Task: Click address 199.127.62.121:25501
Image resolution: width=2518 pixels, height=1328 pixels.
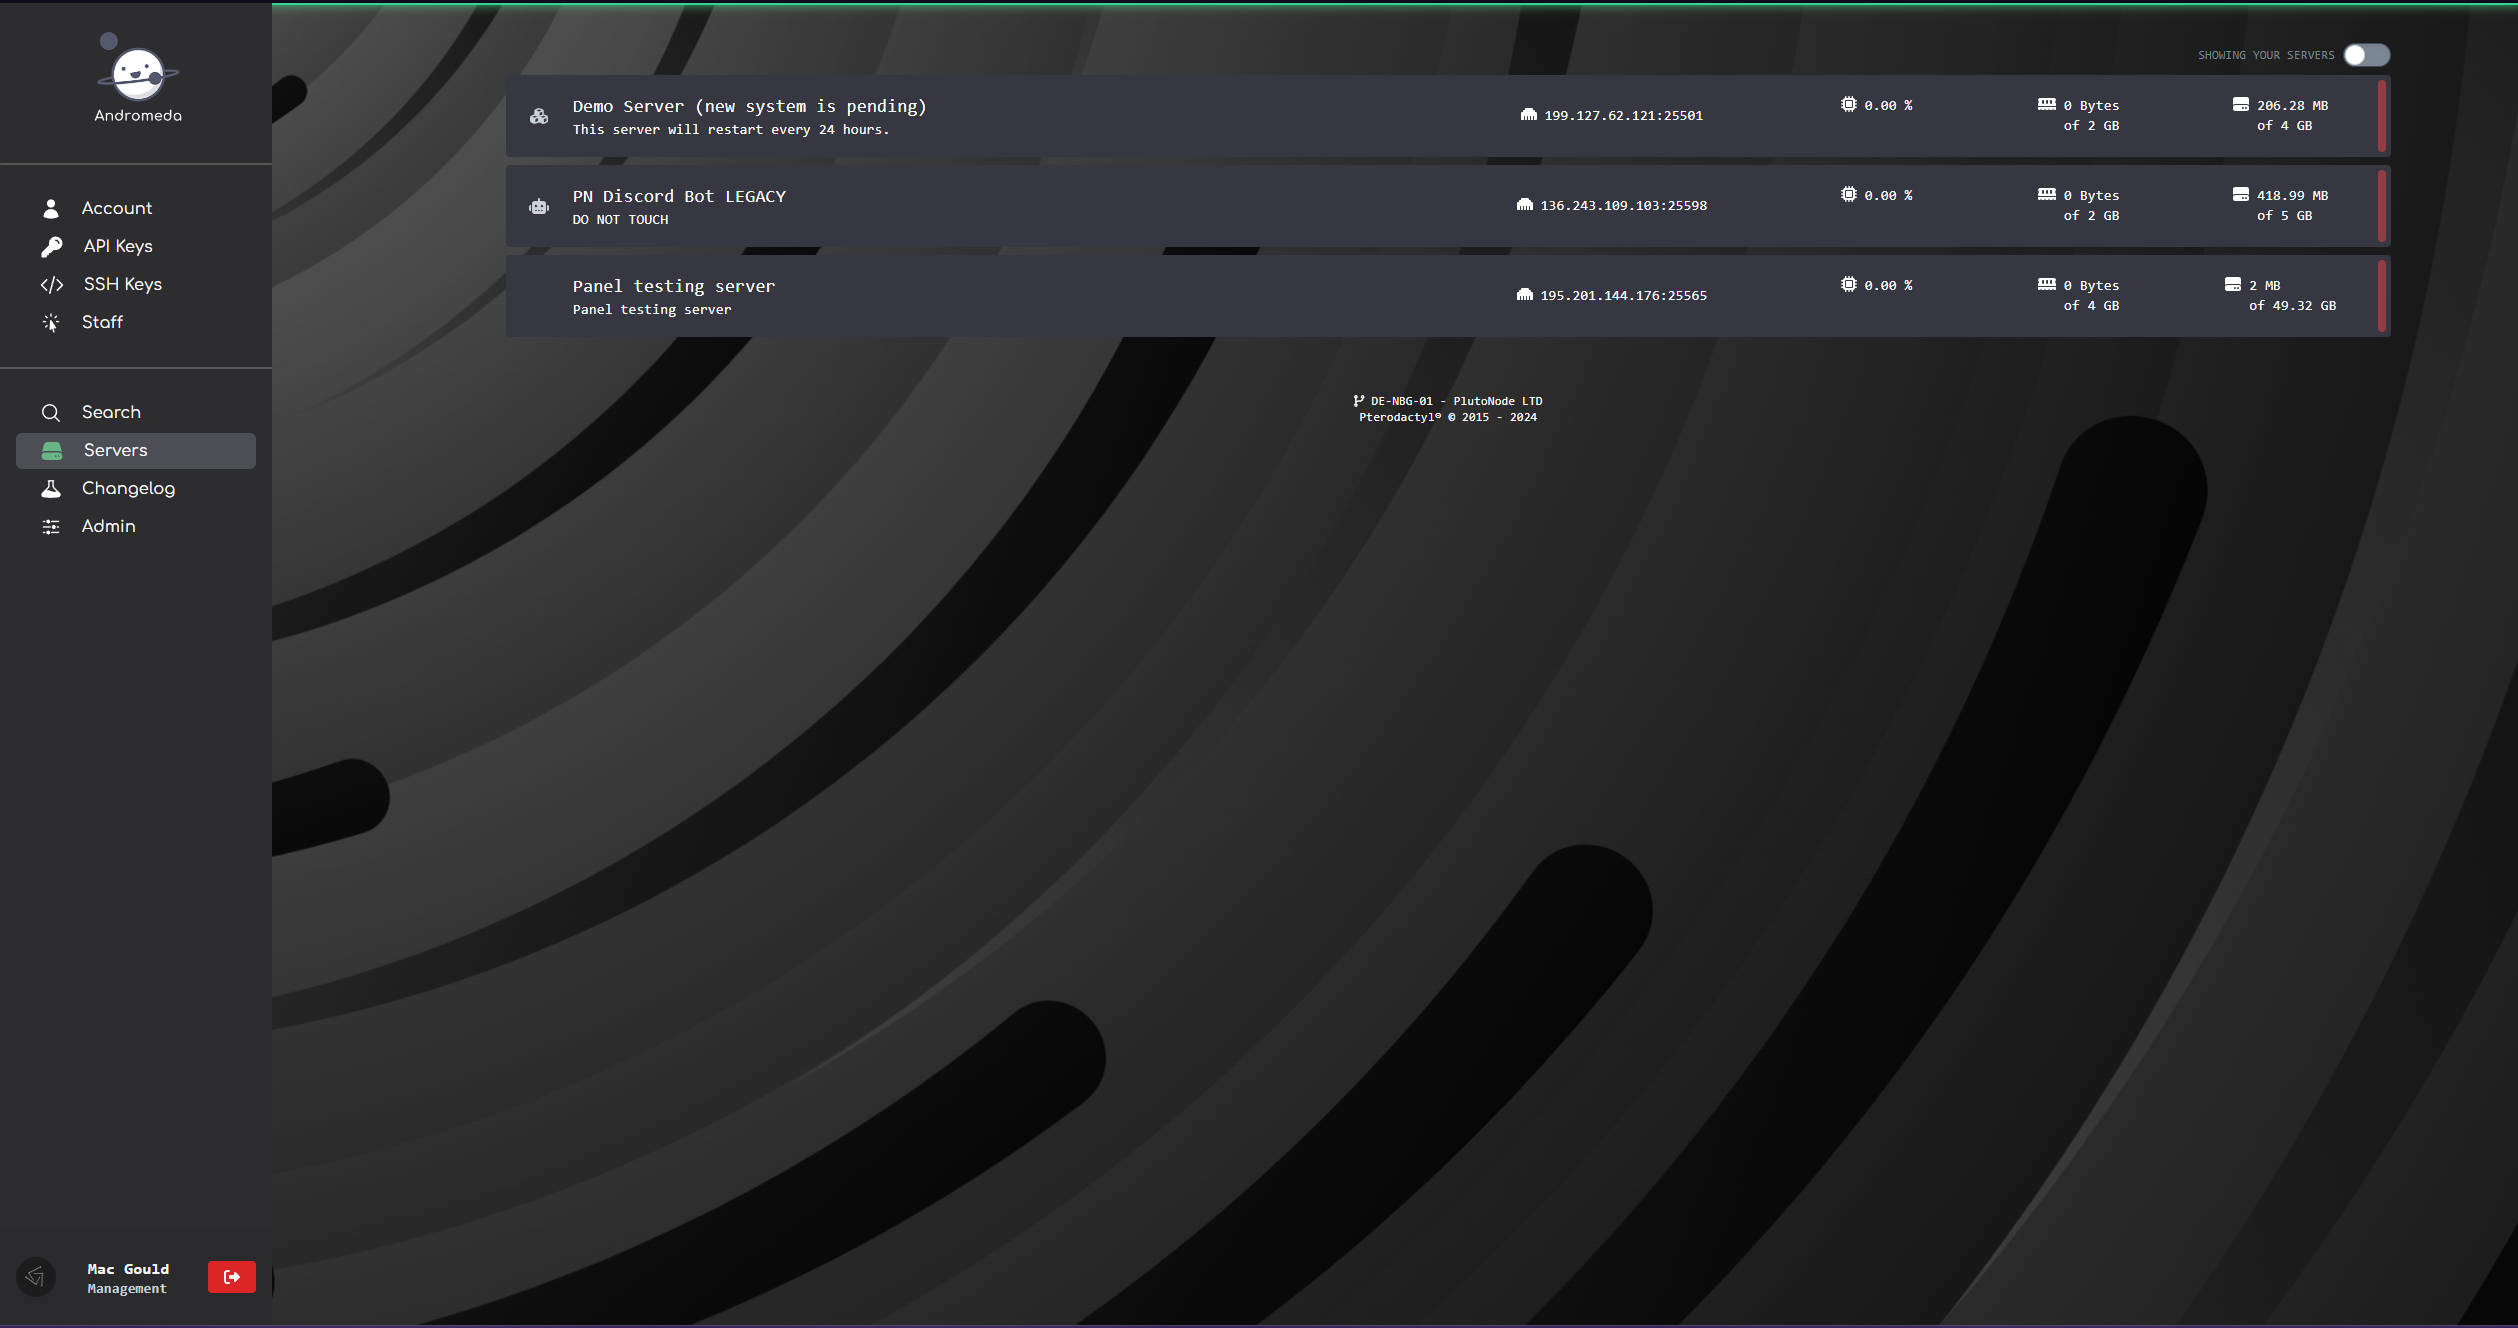Action: [1624, 115]
